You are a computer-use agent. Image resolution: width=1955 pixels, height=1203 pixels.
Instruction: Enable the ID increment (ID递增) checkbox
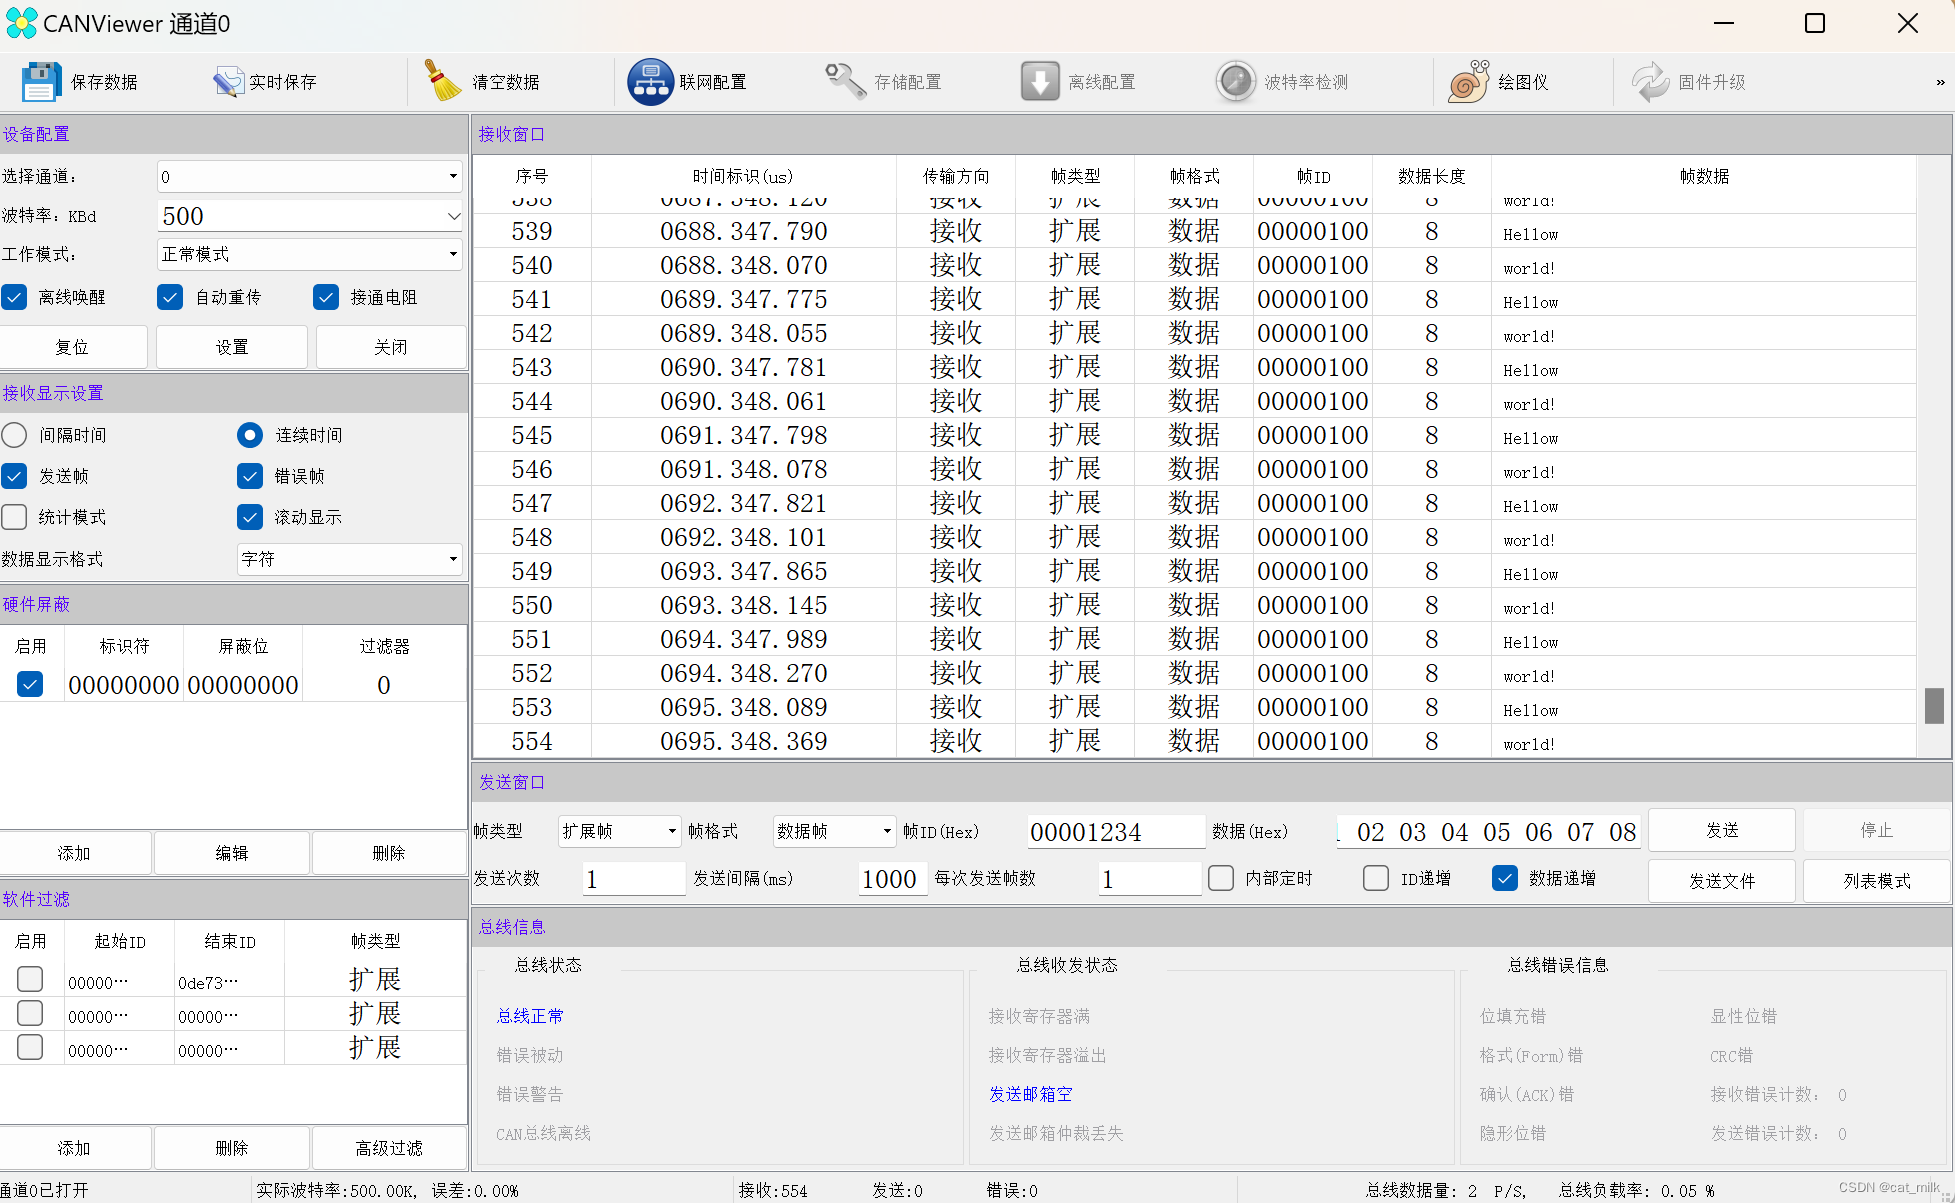(x=1376, y=878)
